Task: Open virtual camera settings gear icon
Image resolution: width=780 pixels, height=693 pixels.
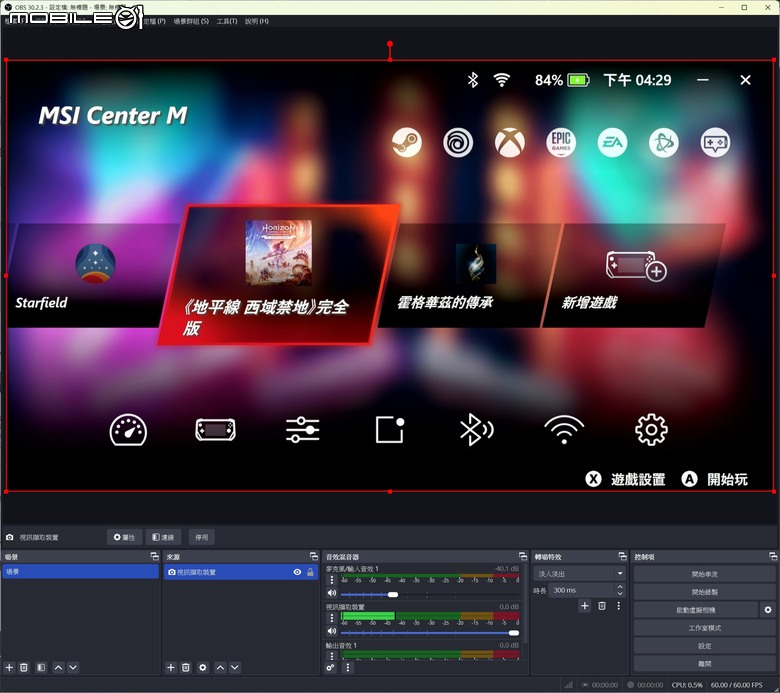Action: 768,610
